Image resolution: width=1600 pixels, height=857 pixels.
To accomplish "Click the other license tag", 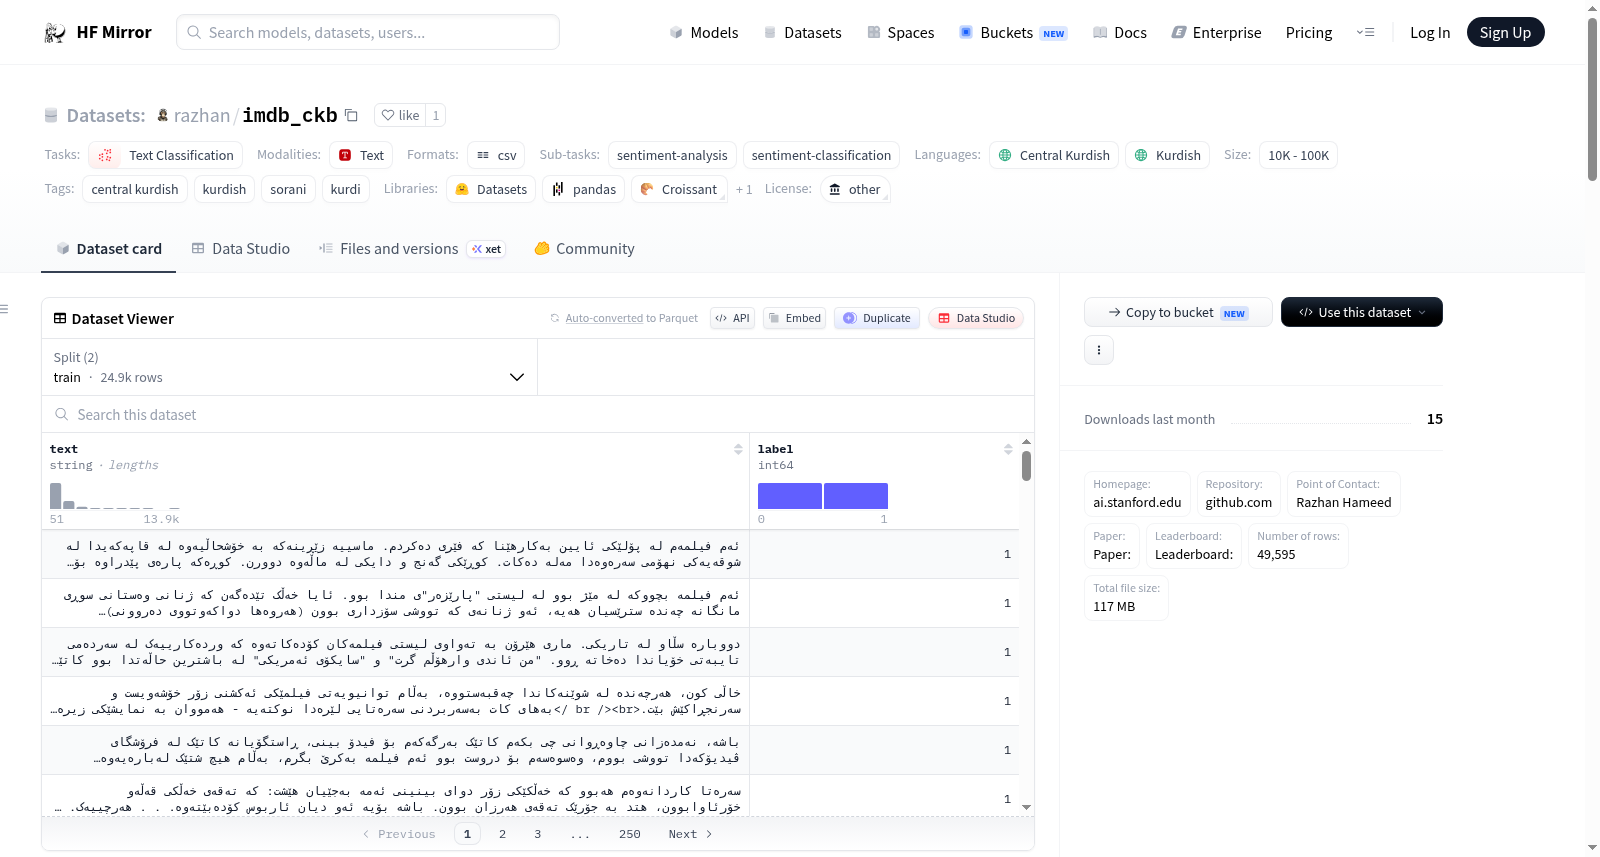I will (855, 189).
